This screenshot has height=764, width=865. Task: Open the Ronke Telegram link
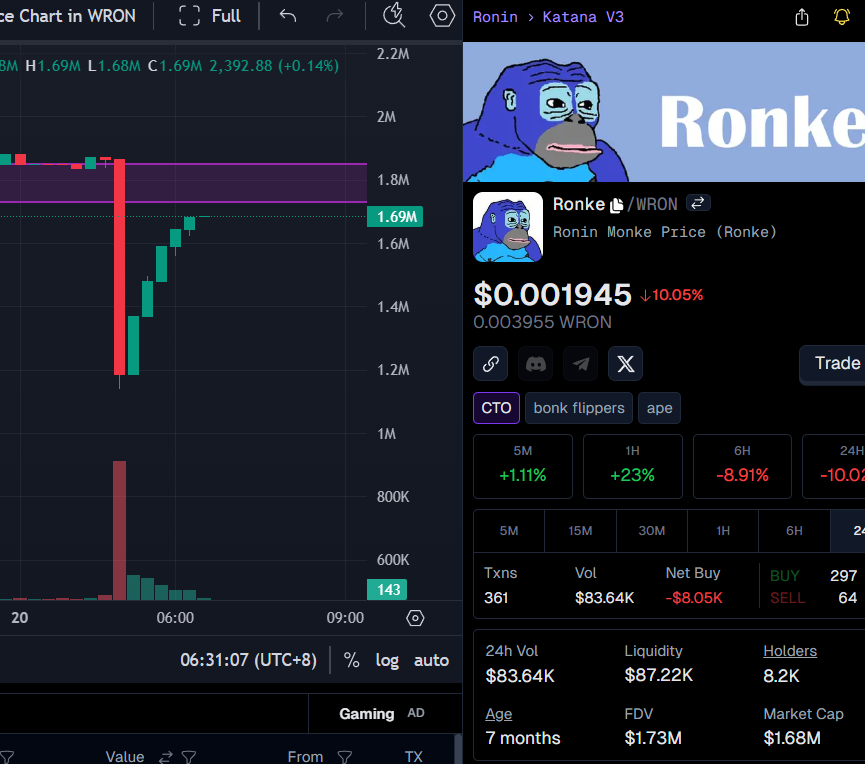[580, 364]
